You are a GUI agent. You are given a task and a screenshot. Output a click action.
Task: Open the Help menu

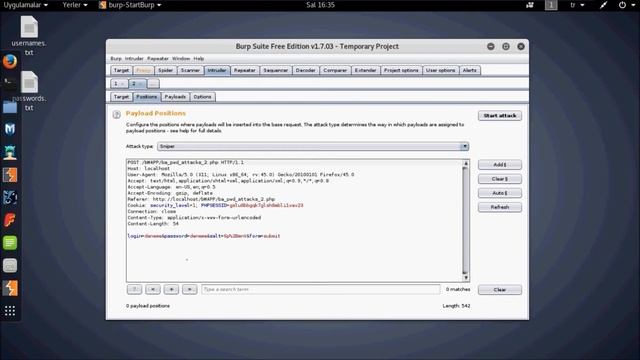point(199,59)
